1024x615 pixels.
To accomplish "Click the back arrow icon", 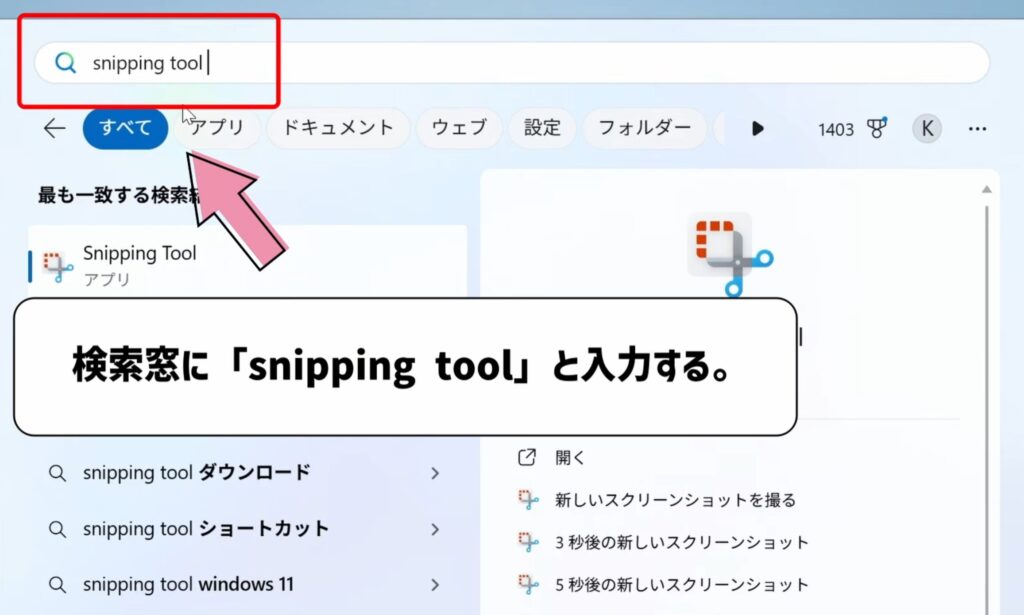I will coord(52,128).
